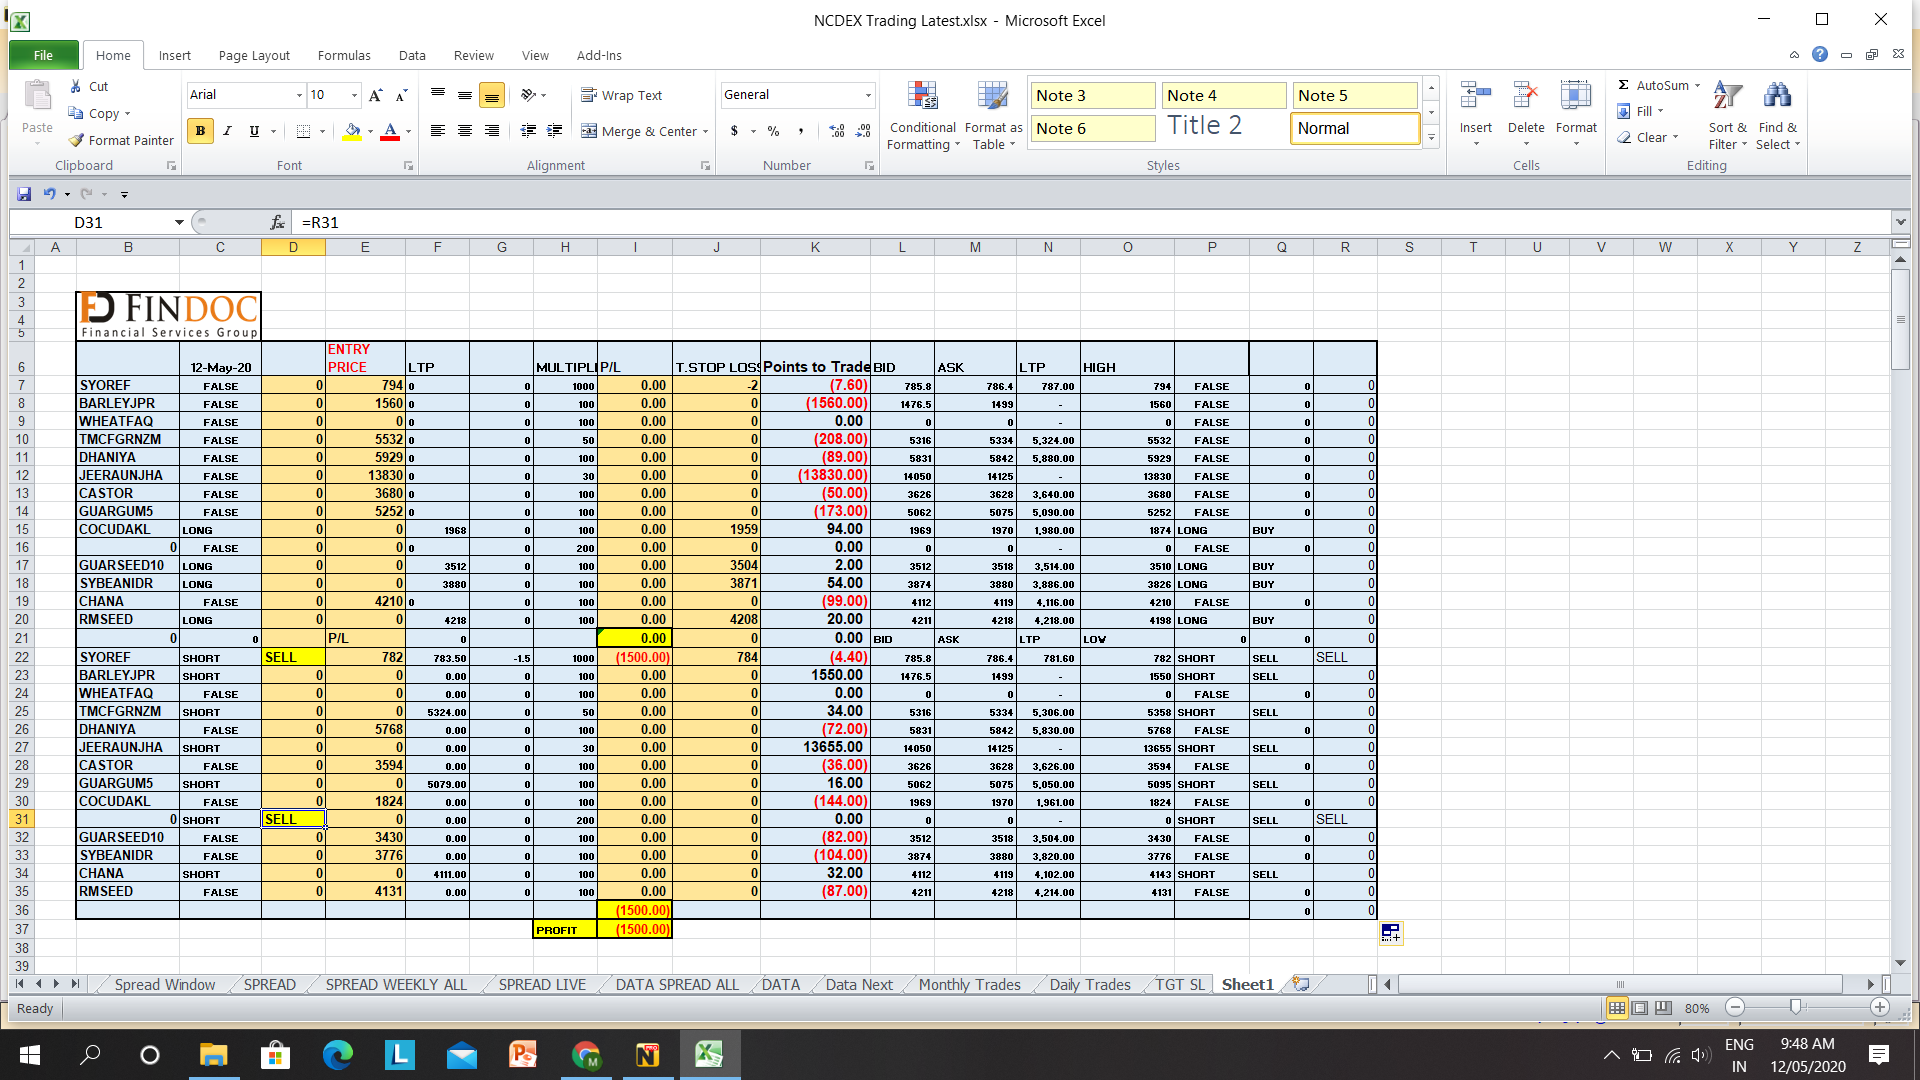Open the Formulas ribbon tab
This screenshot has width=1920, height=1080.
[343, 56]
